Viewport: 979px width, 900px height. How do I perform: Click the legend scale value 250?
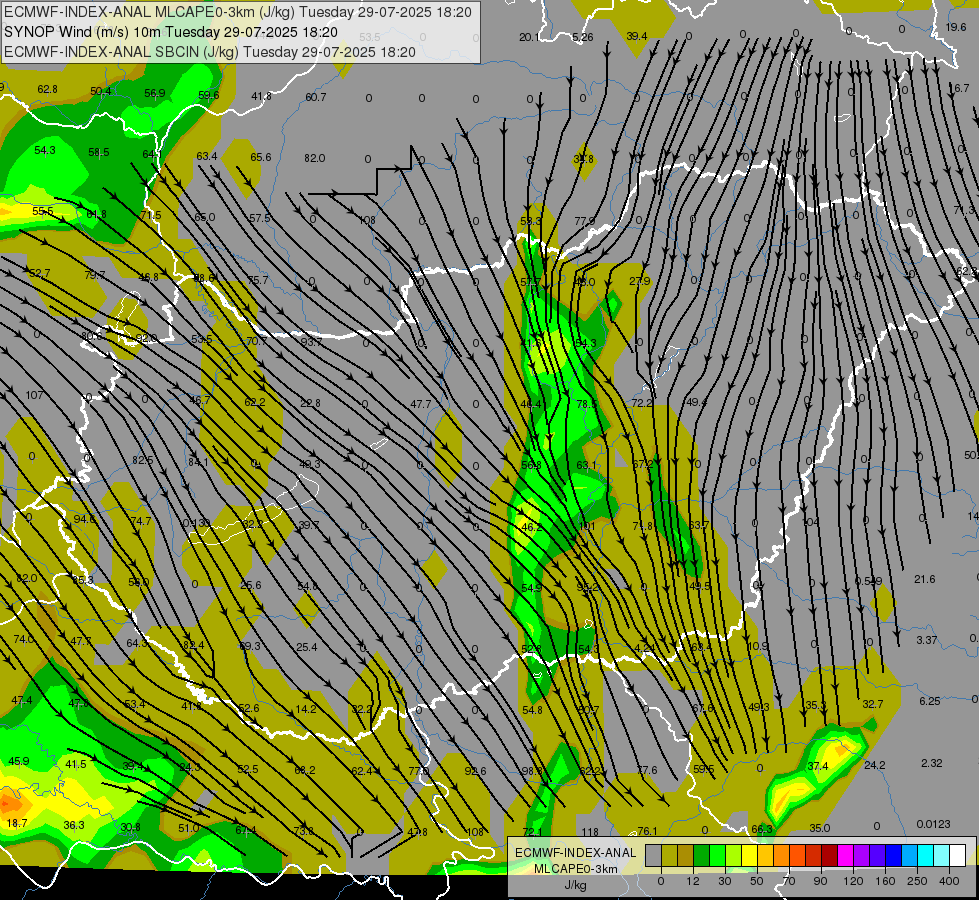917,881
